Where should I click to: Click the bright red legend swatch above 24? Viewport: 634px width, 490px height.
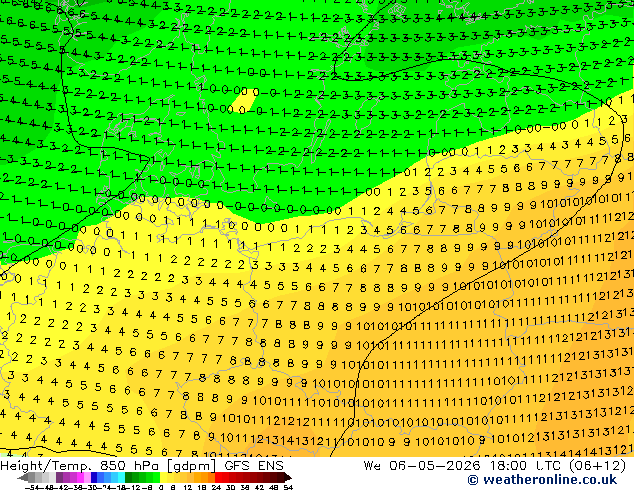click(218, 477)
